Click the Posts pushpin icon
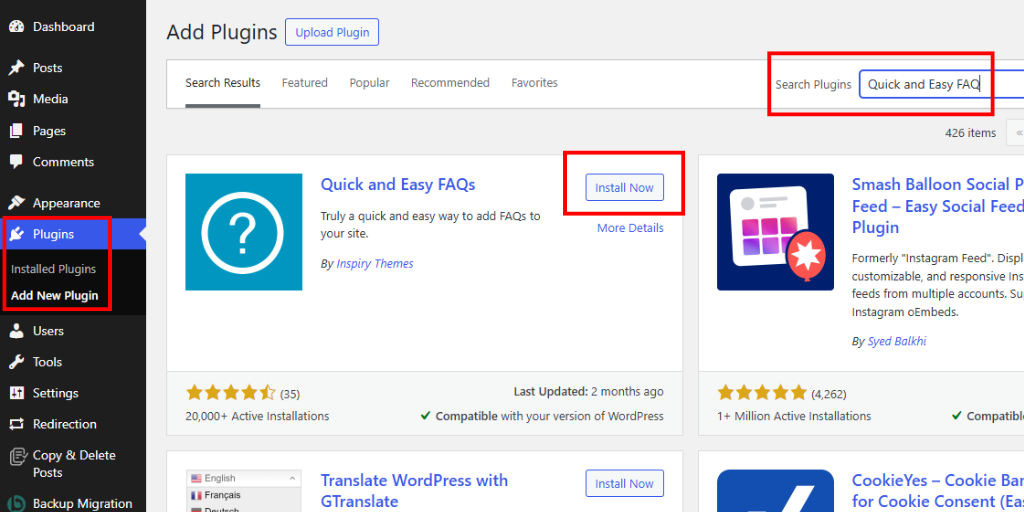This screenshot has width=1024, height=512. point(16,68)
